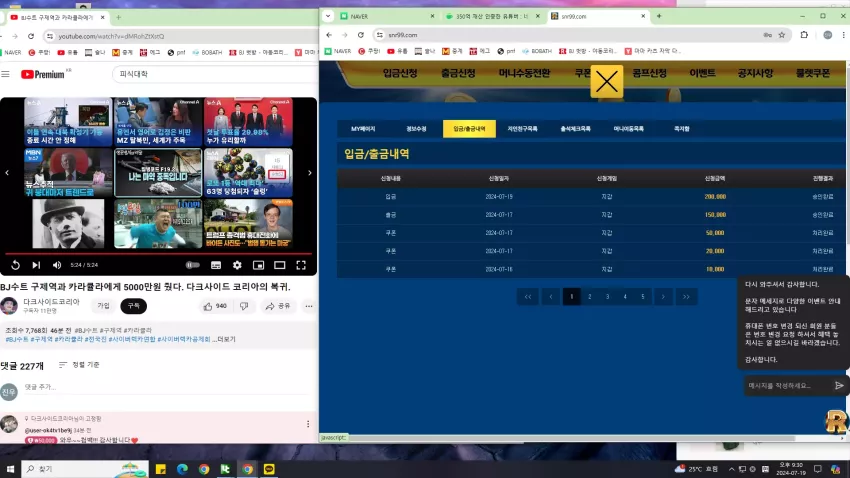Image resolution: width=850 pixels, height=478 pixels.
Task: Switch to the 정보수정 tab
Action: pos(416,129)
